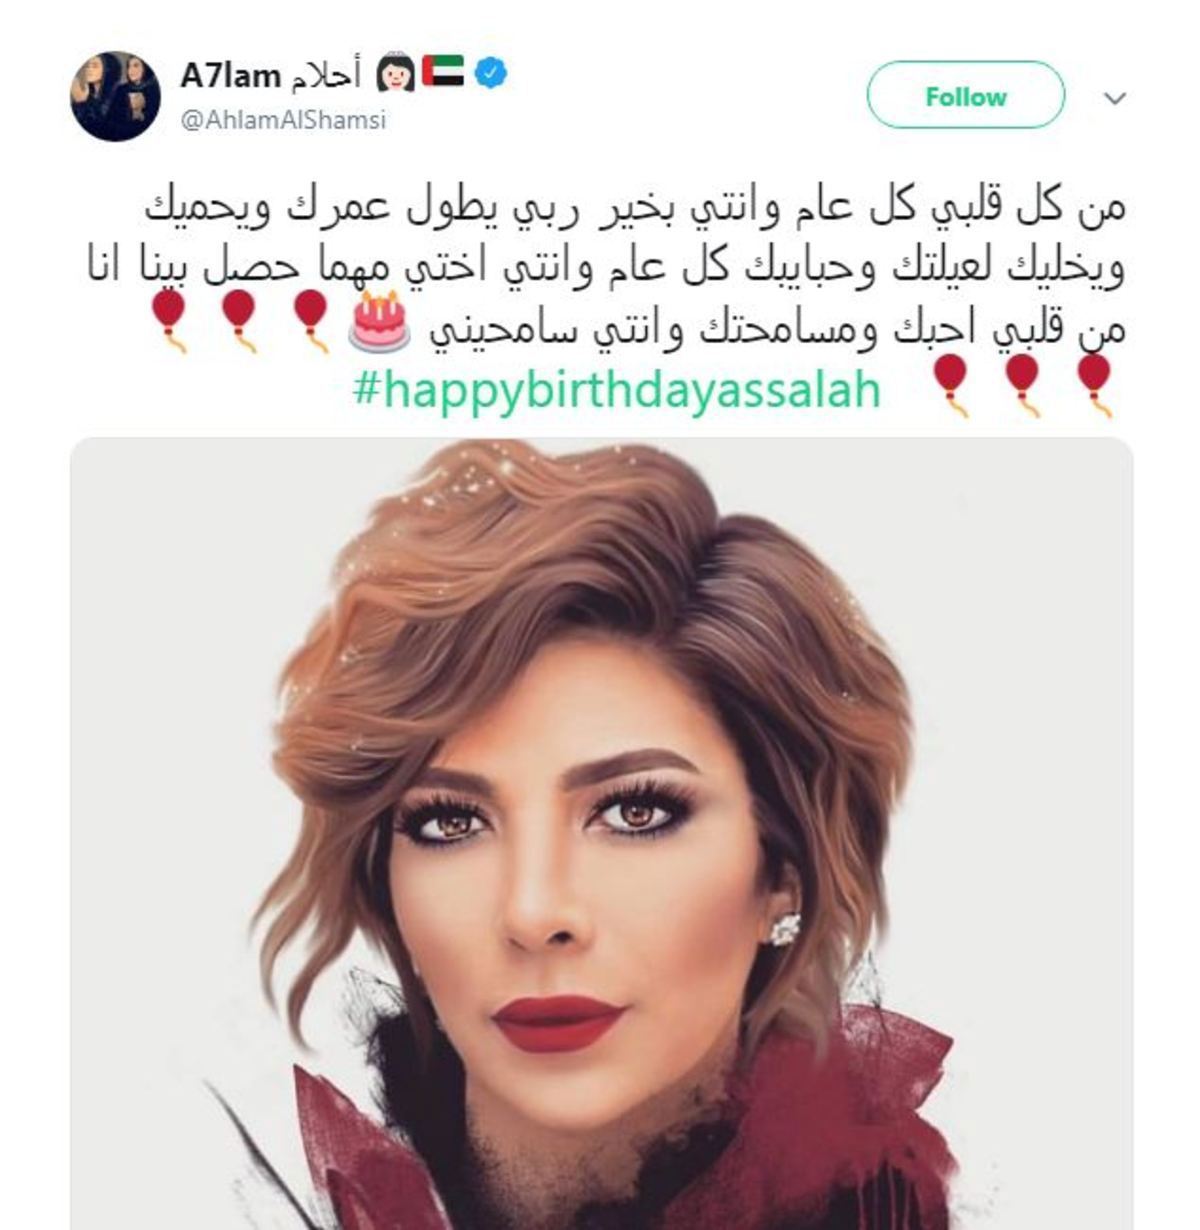Open the A7lam profile avatar picture
The width and height of the screenshot is (1200, 1230).
pos(115,96)
